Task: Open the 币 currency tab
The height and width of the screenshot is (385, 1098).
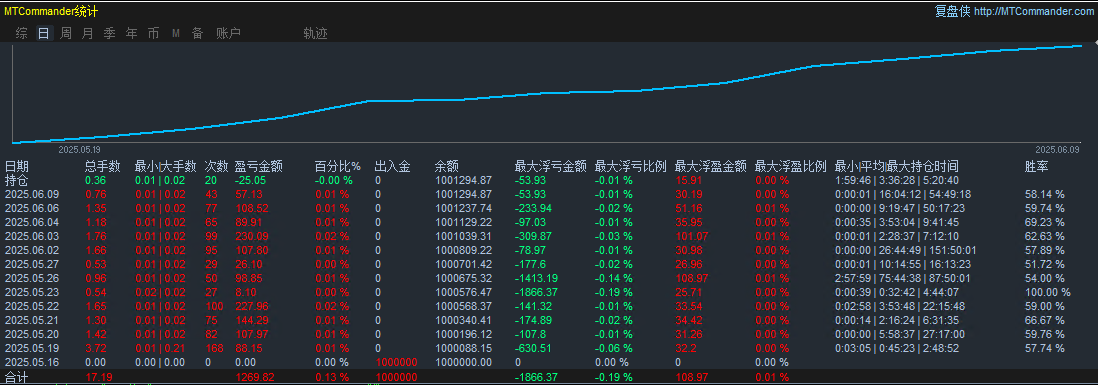Action: coord(153,33)
